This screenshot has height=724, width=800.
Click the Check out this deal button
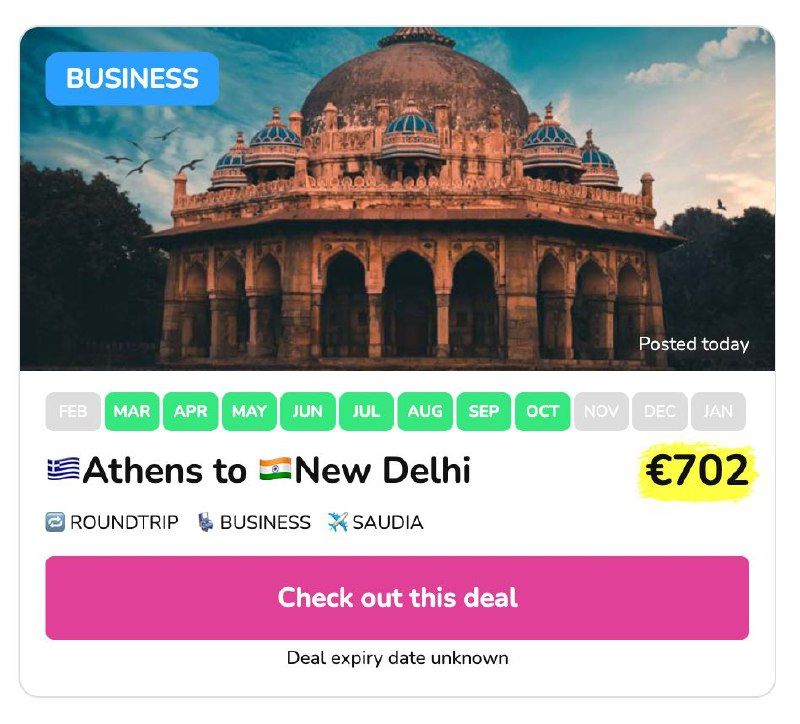[x=397, y=597]
